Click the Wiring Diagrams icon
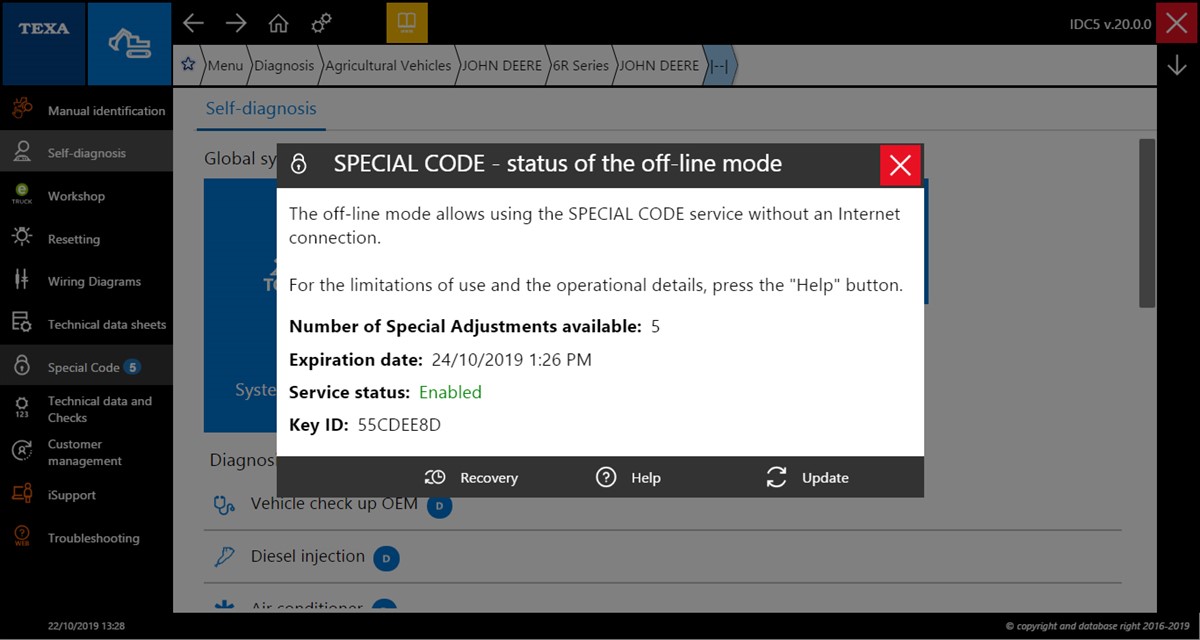 pos(22,280)
